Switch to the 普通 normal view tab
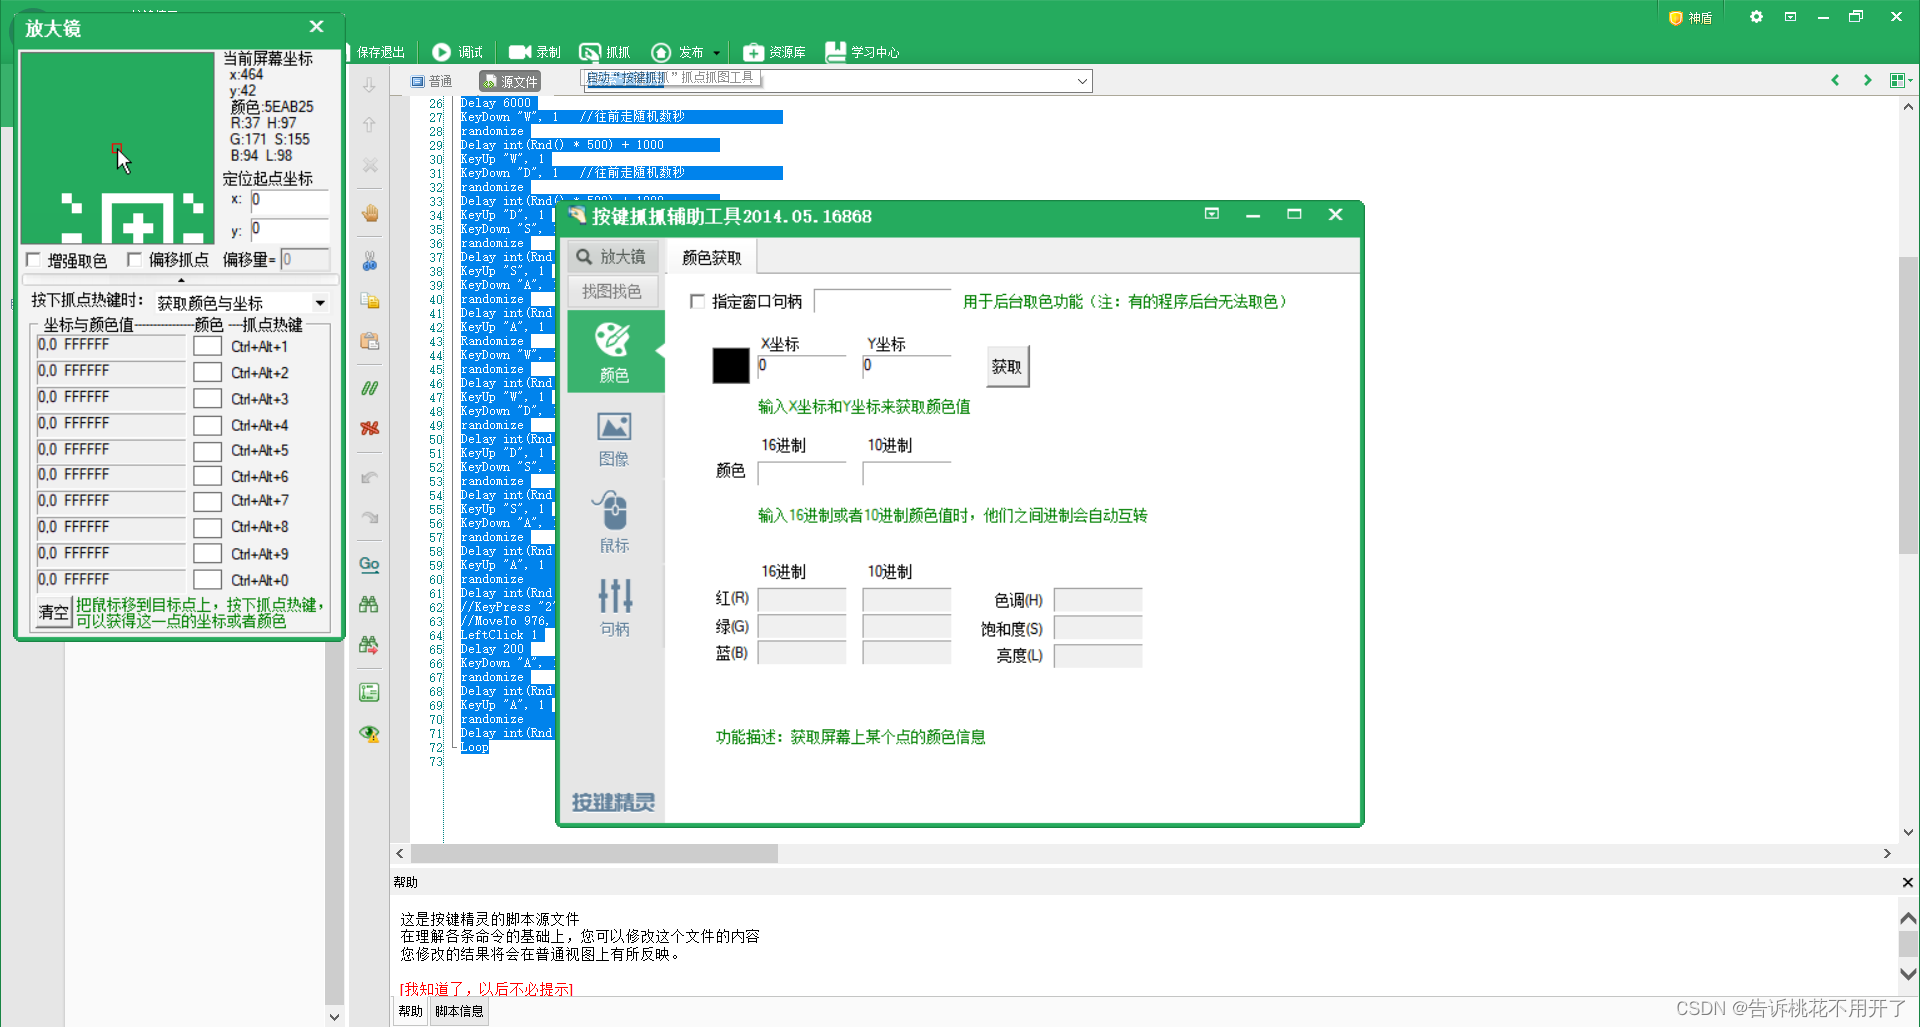Image resolution: width=1920 pixels, height=1027 pixels. coord(432,81)
